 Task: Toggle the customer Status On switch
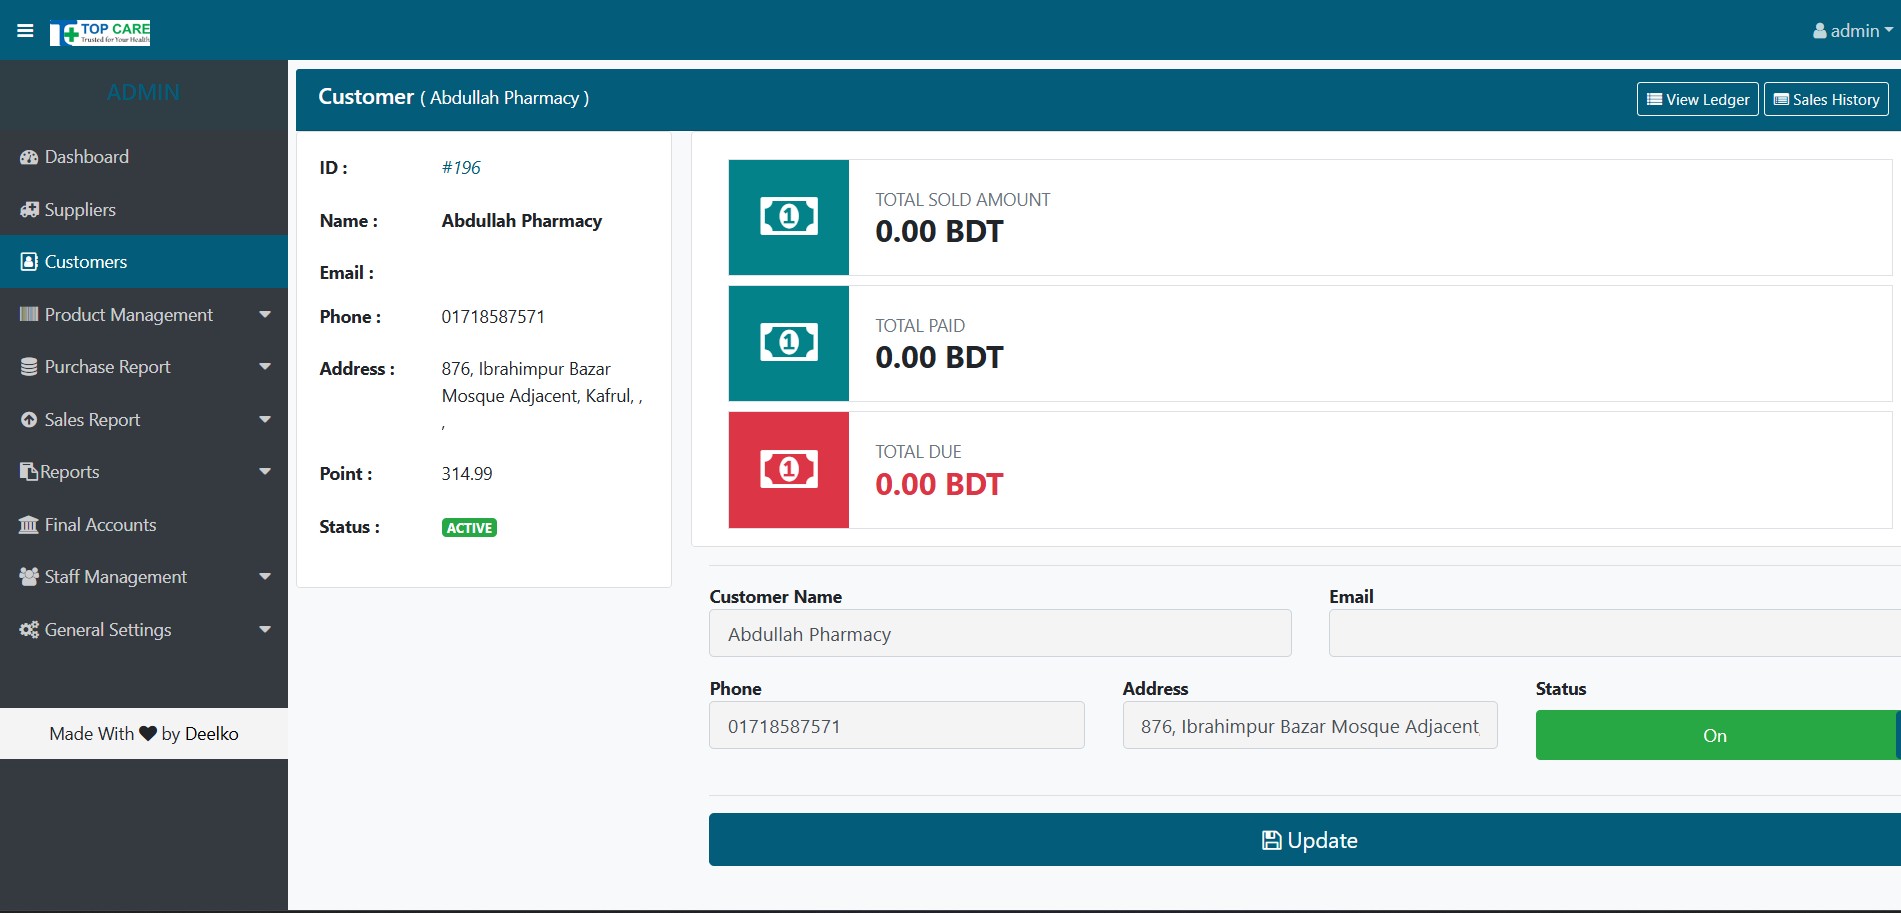pos(1714,735)
